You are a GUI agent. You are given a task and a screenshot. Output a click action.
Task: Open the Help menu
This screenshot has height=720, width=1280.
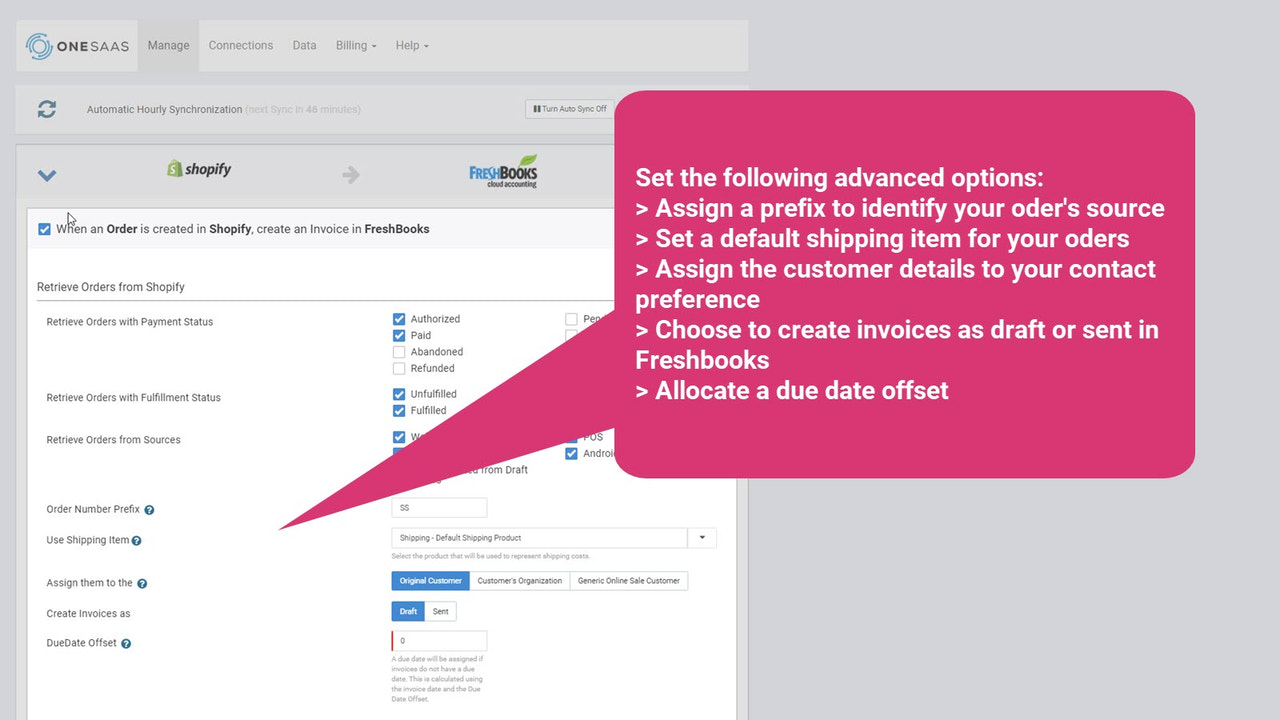click(410, 45)
